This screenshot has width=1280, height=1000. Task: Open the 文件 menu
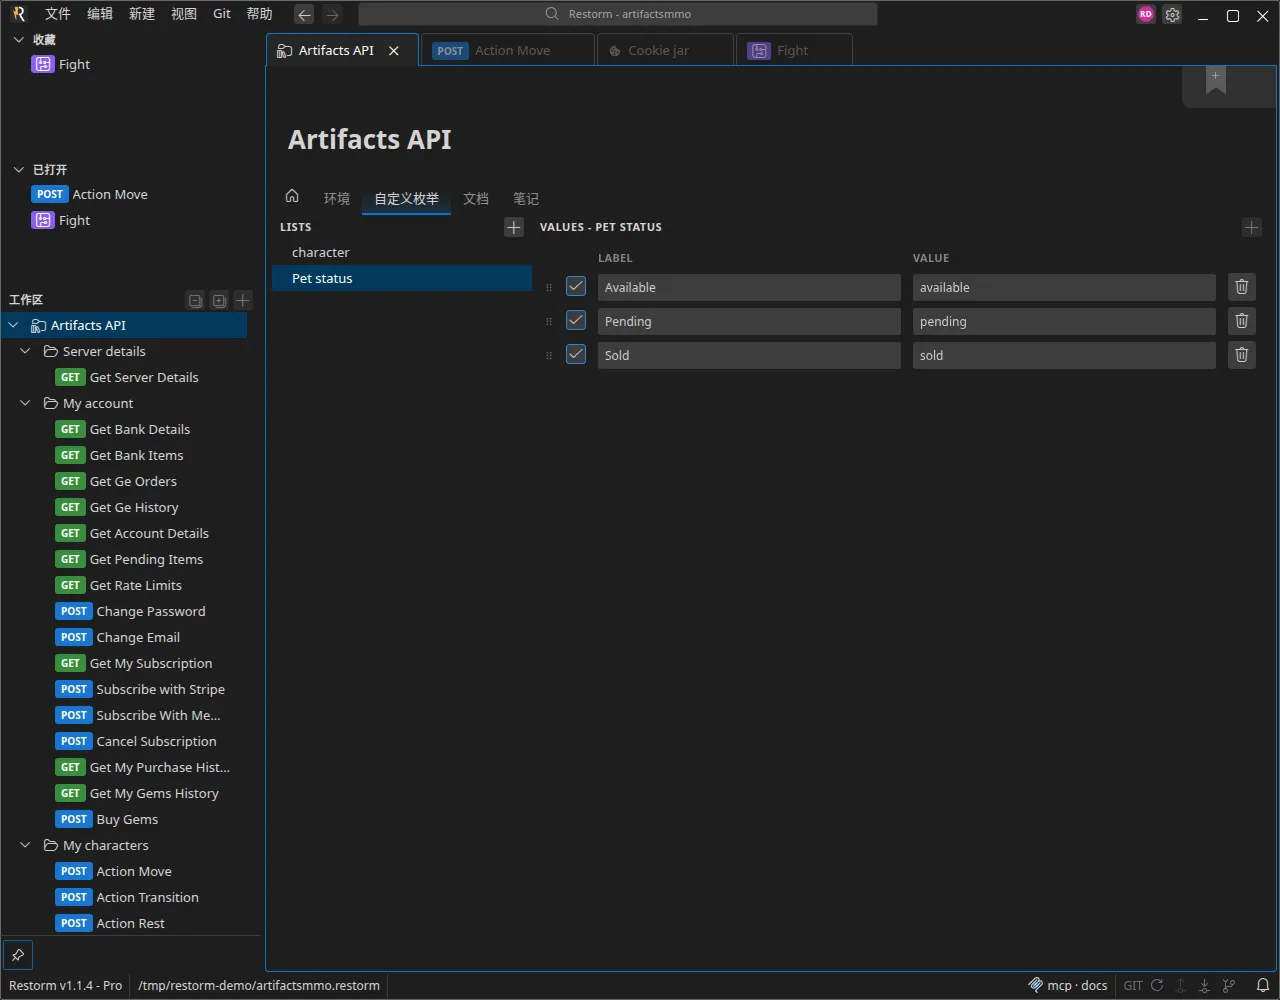coord(58,14)
